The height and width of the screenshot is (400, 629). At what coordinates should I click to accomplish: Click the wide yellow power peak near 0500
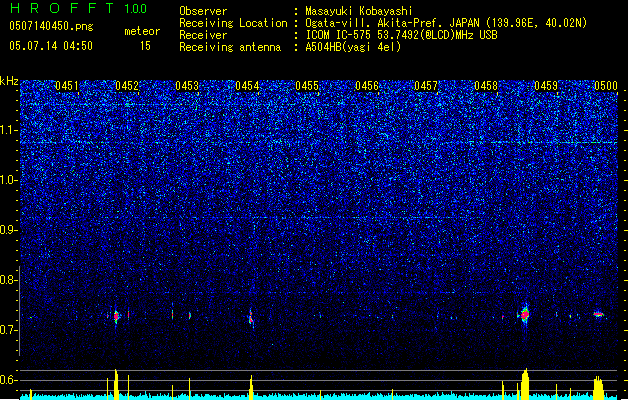click(599, 388)
